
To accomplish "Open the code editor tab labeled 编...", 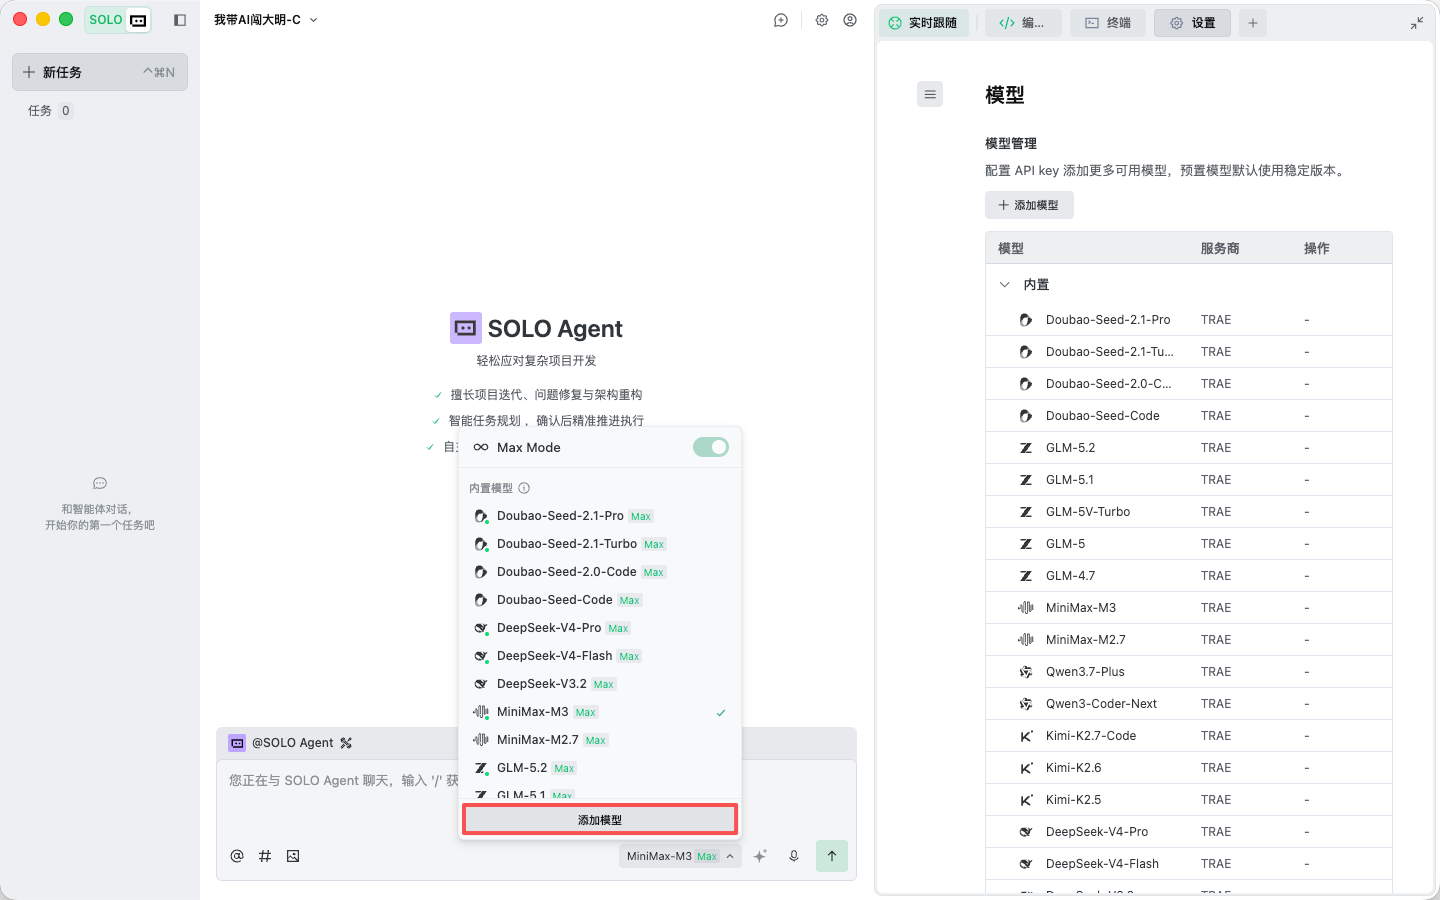I will (x=1022, y=23).
